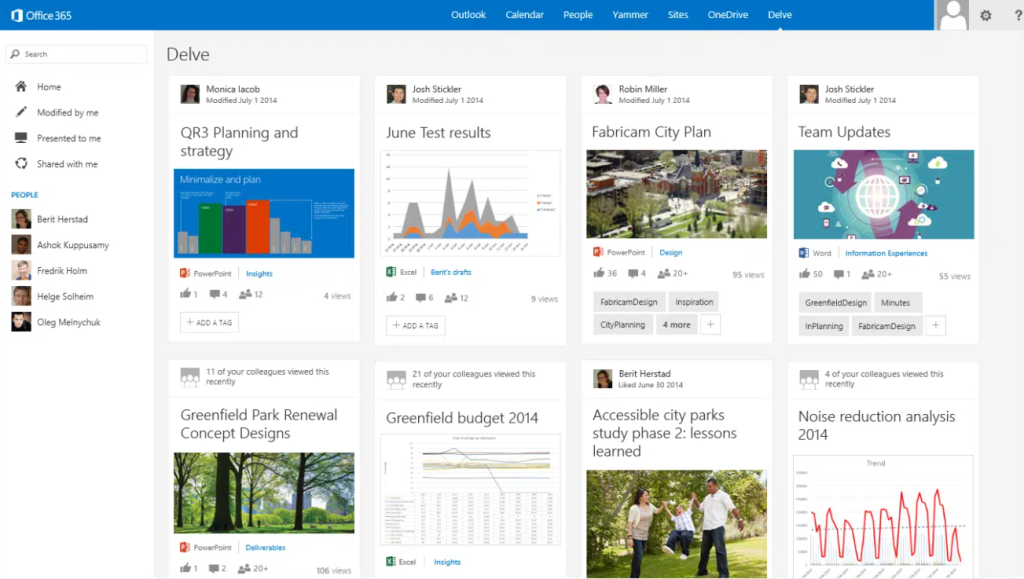Open the Greenfield Park Renewal thumbnail image
Viewport: 1024px width, 579px height.
pos(264,492)
